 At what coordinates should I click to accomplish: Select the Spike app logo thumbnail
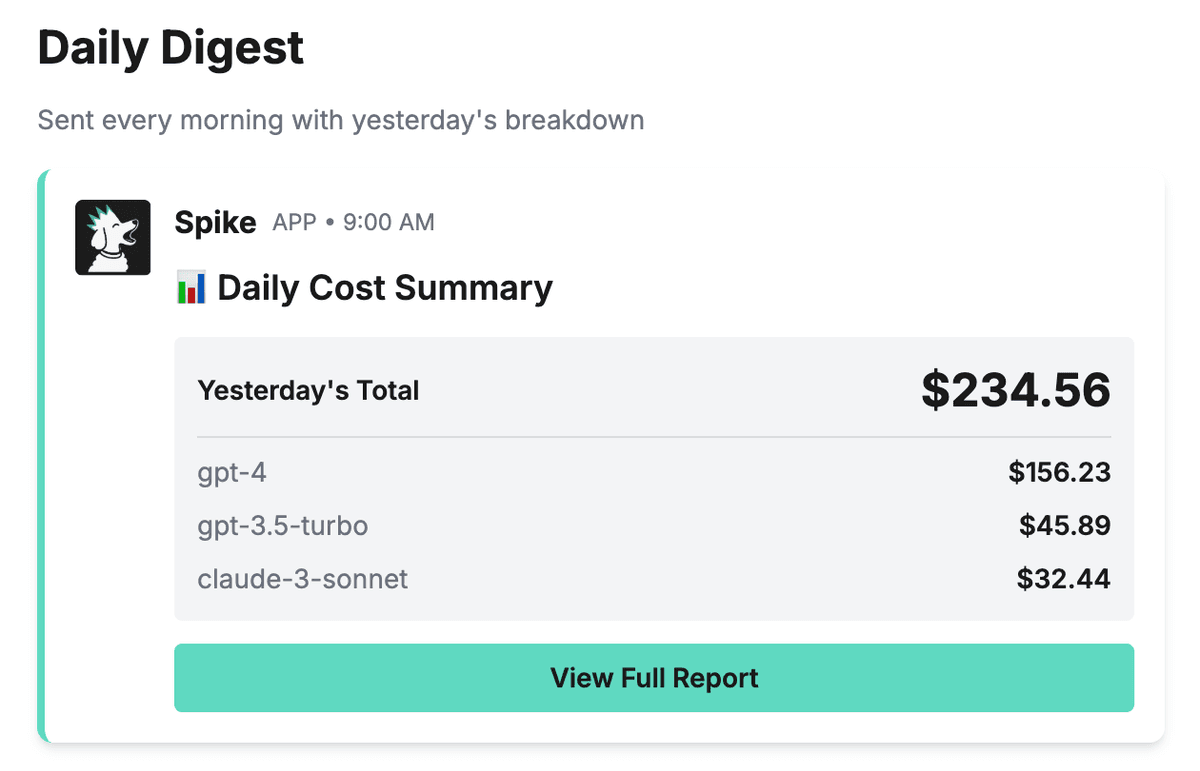tap(113, 237)
